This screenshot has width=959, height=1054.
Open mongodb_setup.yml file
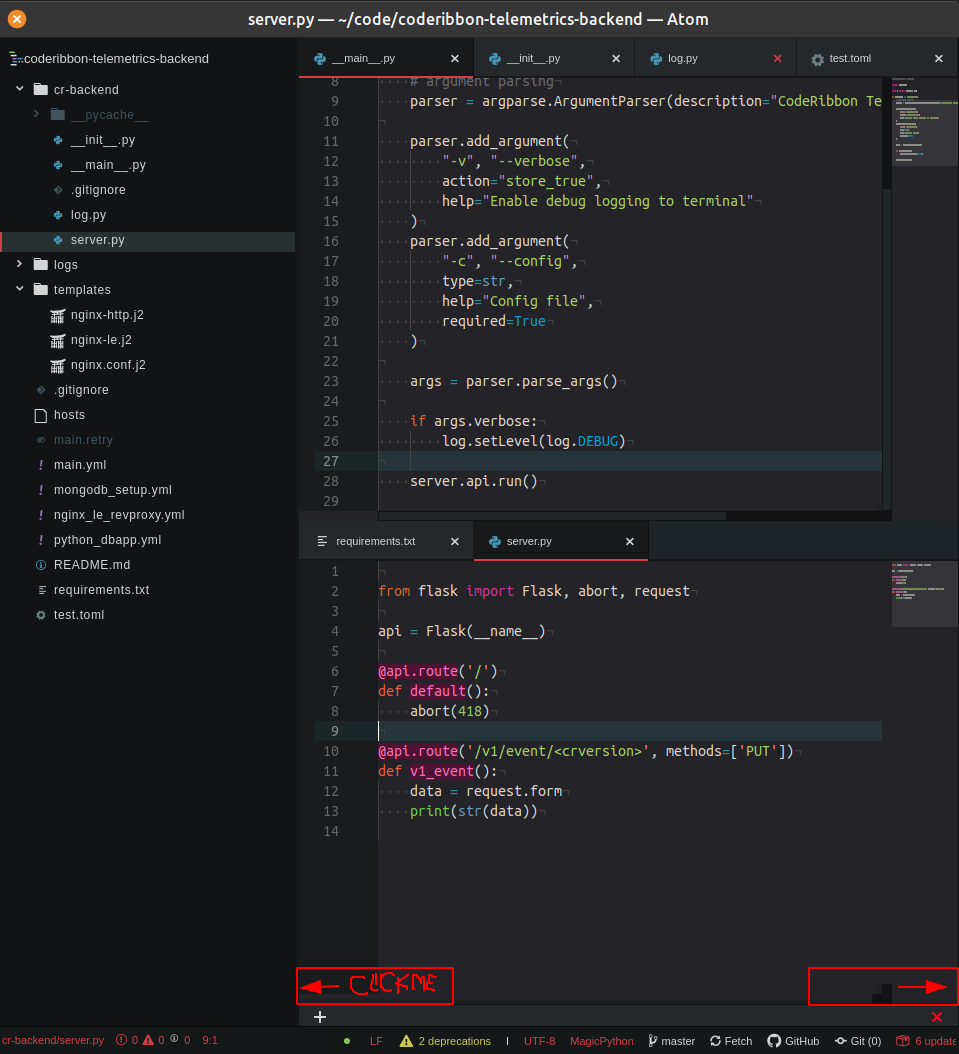click(x=113, y=489)
